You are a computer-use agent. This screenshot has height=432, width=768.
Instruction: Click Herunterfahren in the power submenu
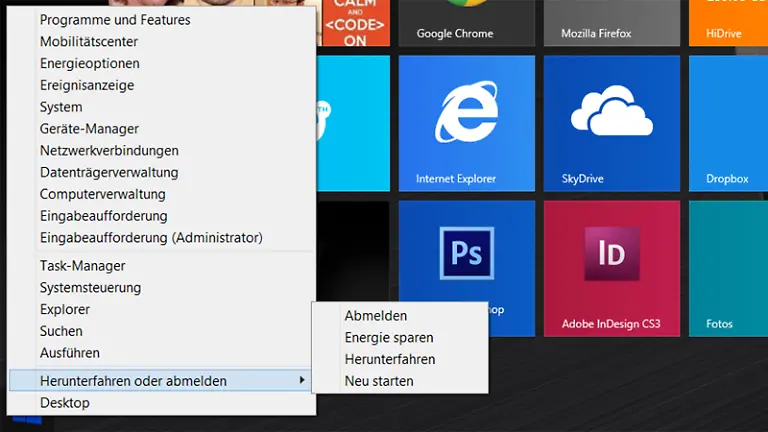point(389,359)
